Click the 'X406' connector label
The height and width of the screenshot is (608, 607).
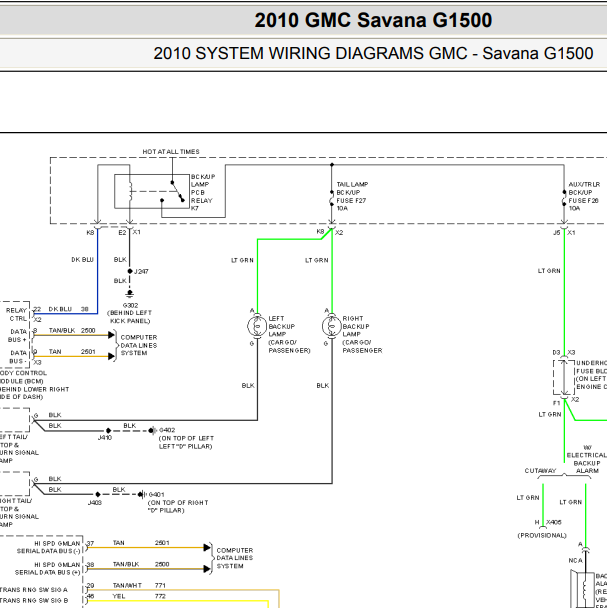[x=554, y=522]
